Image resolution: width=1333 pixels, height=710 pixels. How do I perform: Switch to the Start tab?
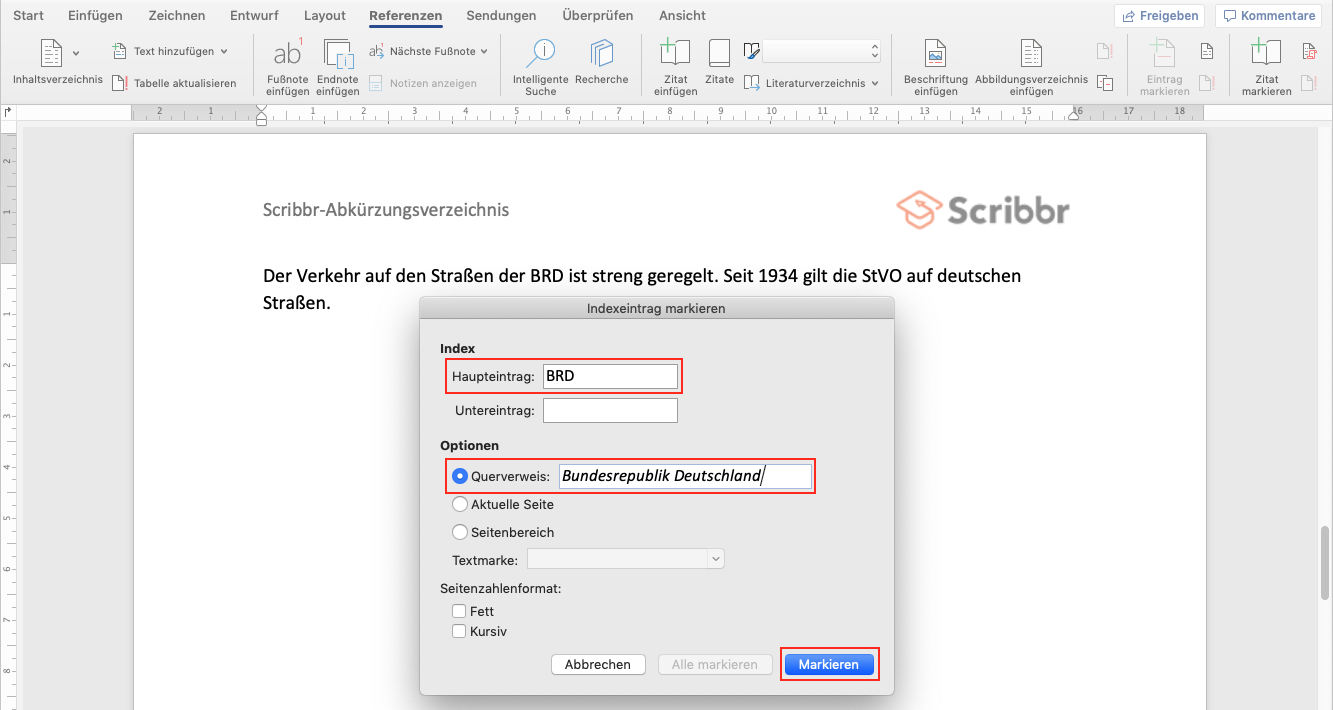28,15
